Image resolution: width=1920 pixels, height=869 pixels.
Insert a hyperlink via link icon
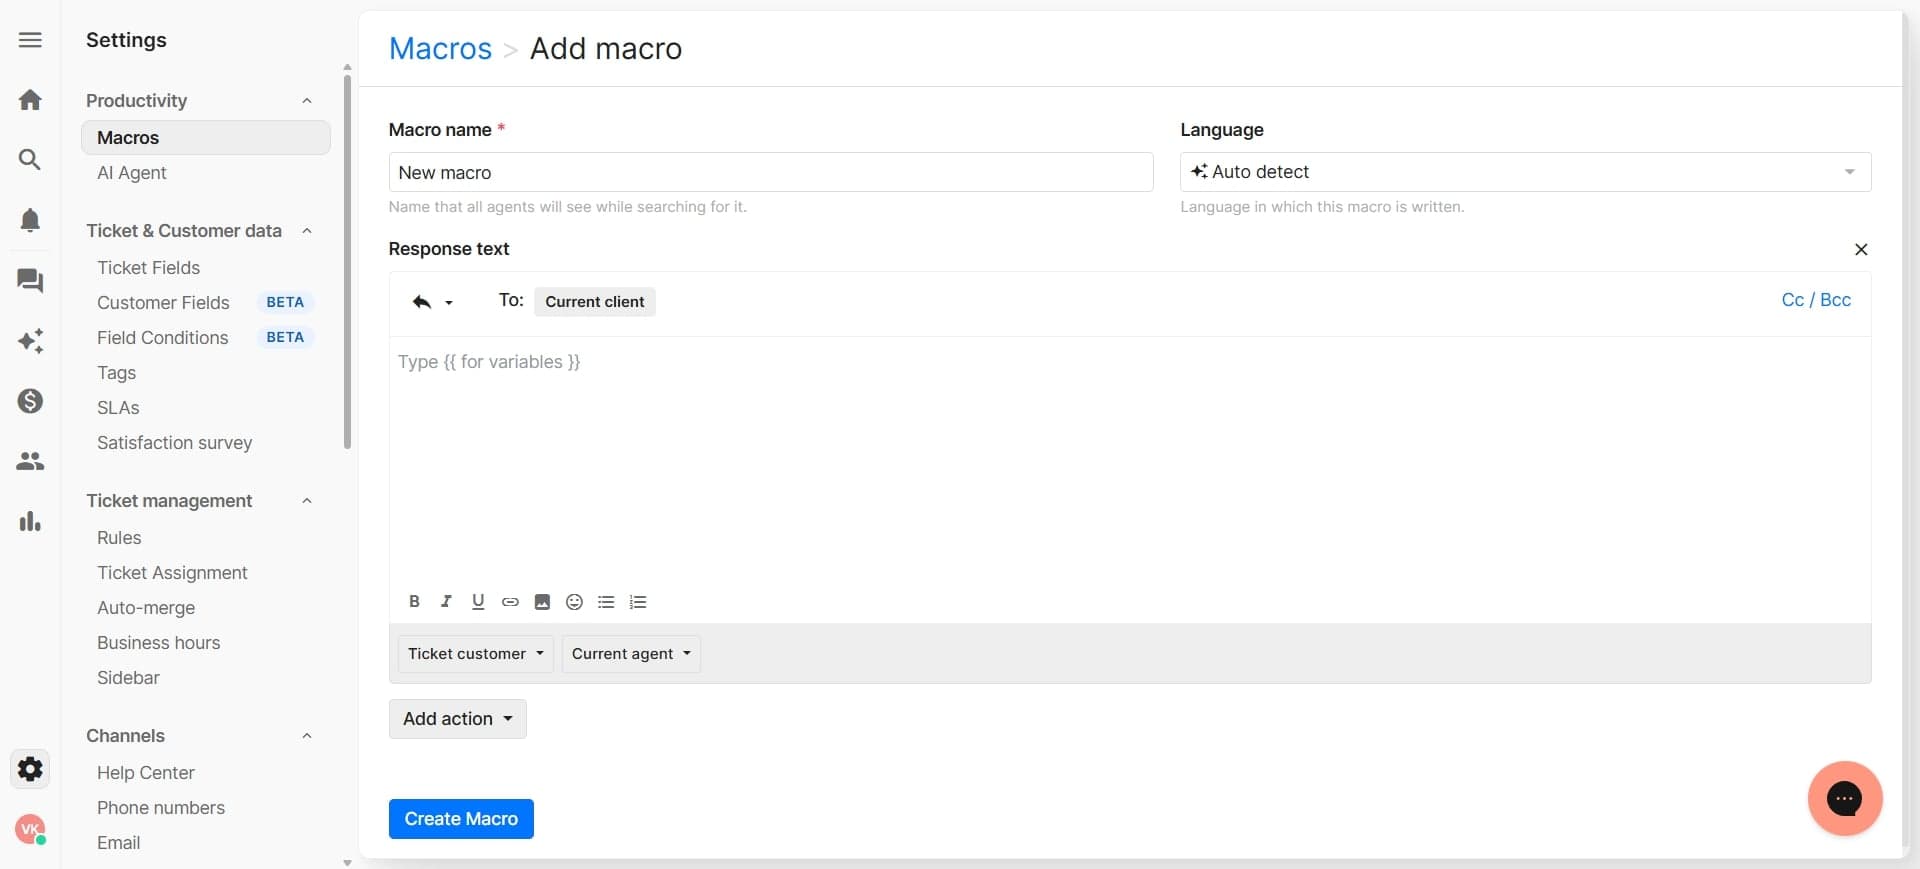(510, 602)
